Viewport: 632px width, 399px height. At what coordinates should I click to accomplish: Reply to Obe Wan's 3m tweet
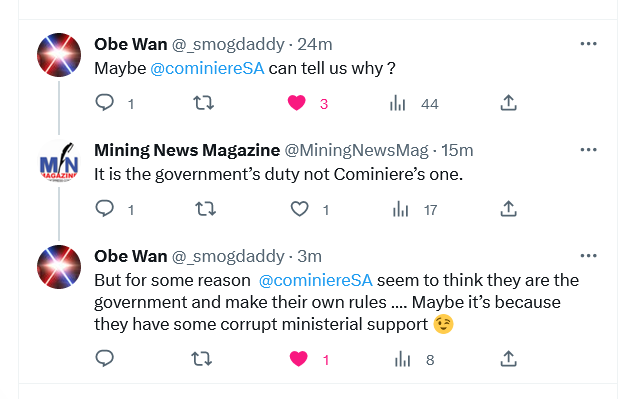coord(104,358)
